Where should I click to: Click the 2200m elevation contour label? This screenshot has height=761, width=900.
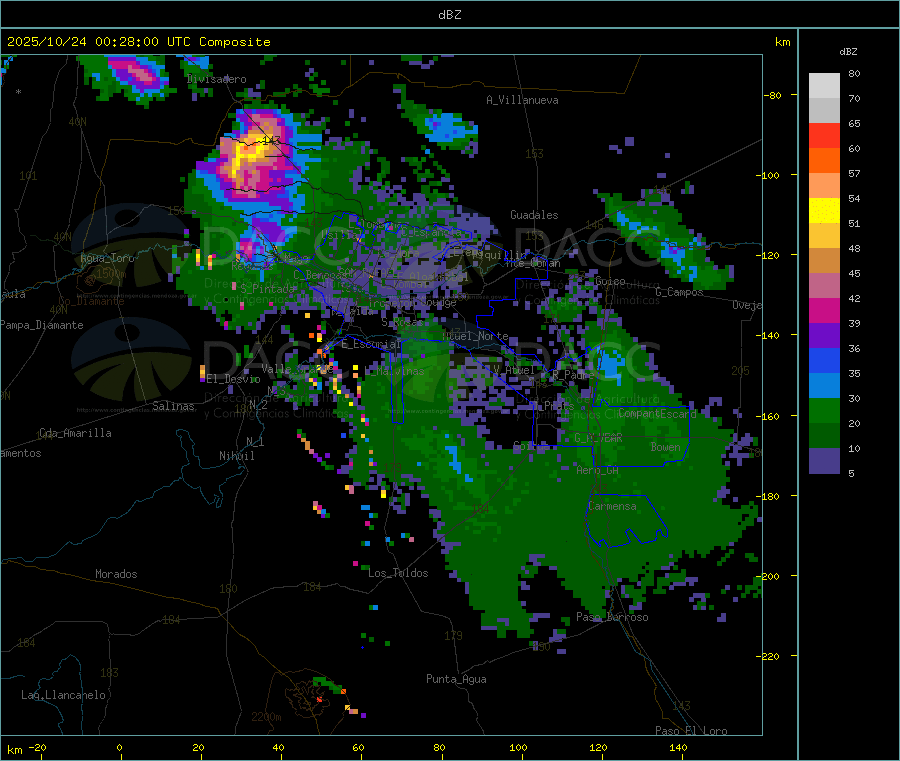pos(266,717)
